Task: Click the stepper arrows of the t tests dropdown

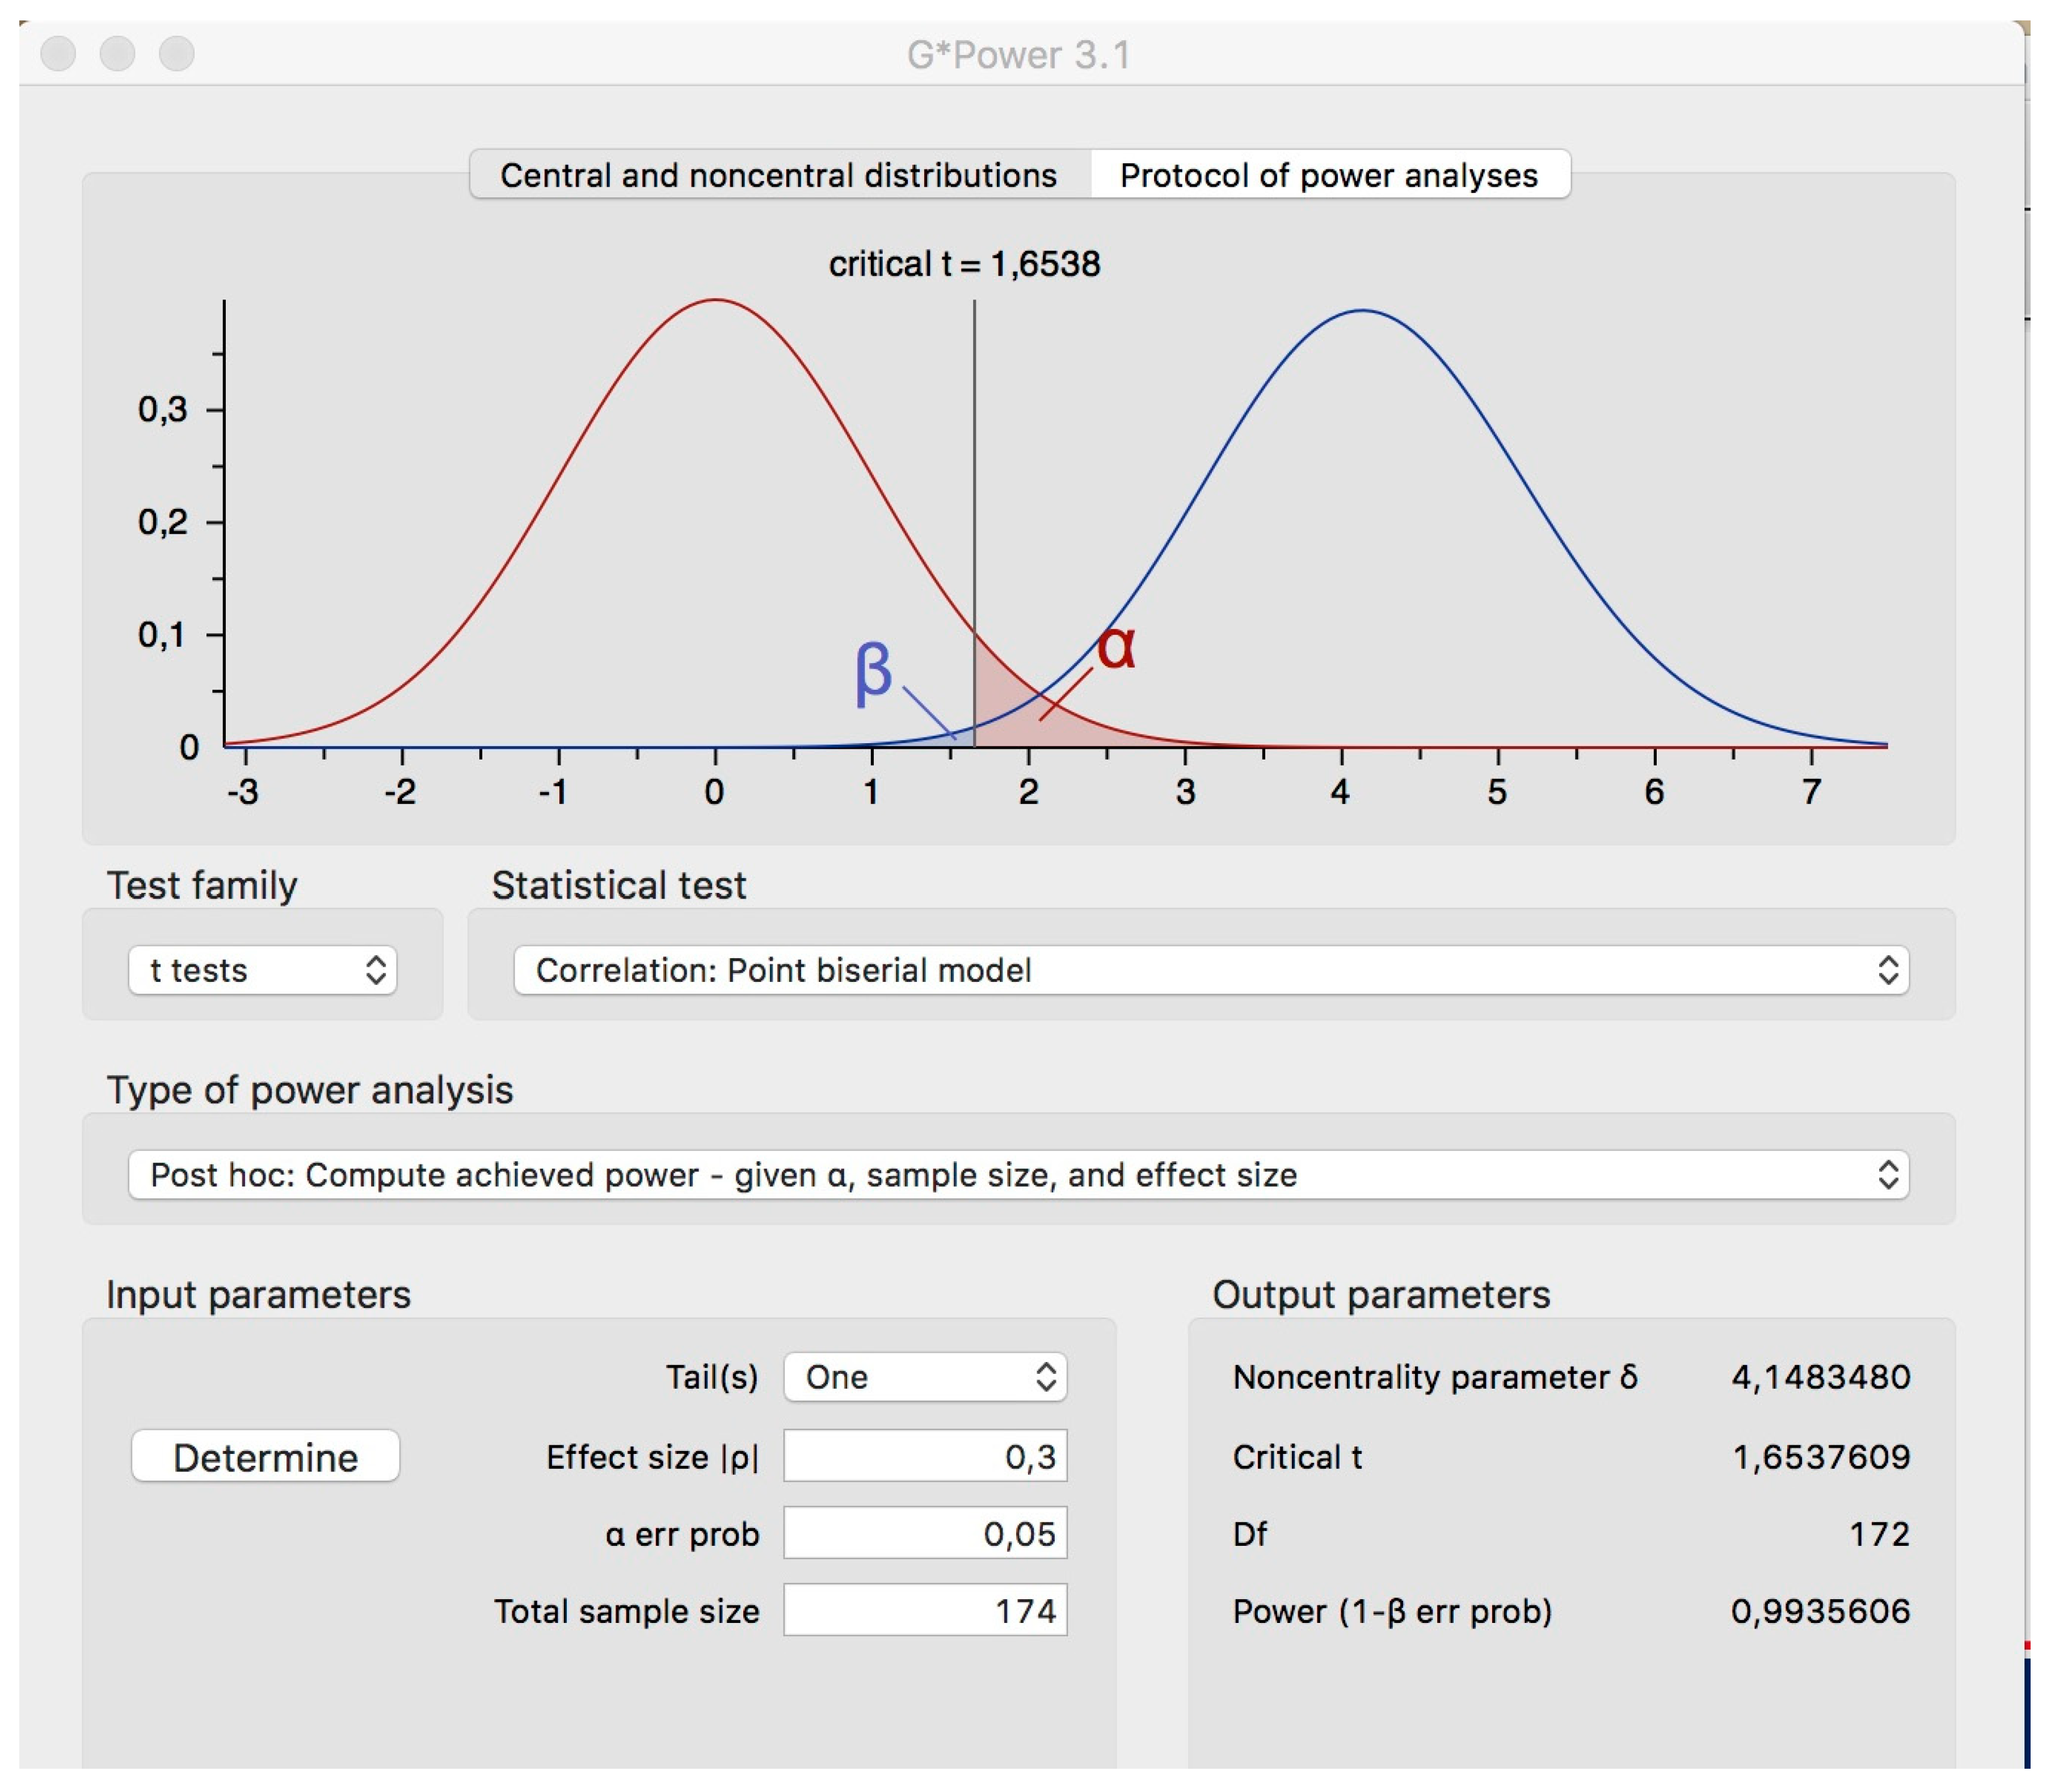Action: coord(376,970)
